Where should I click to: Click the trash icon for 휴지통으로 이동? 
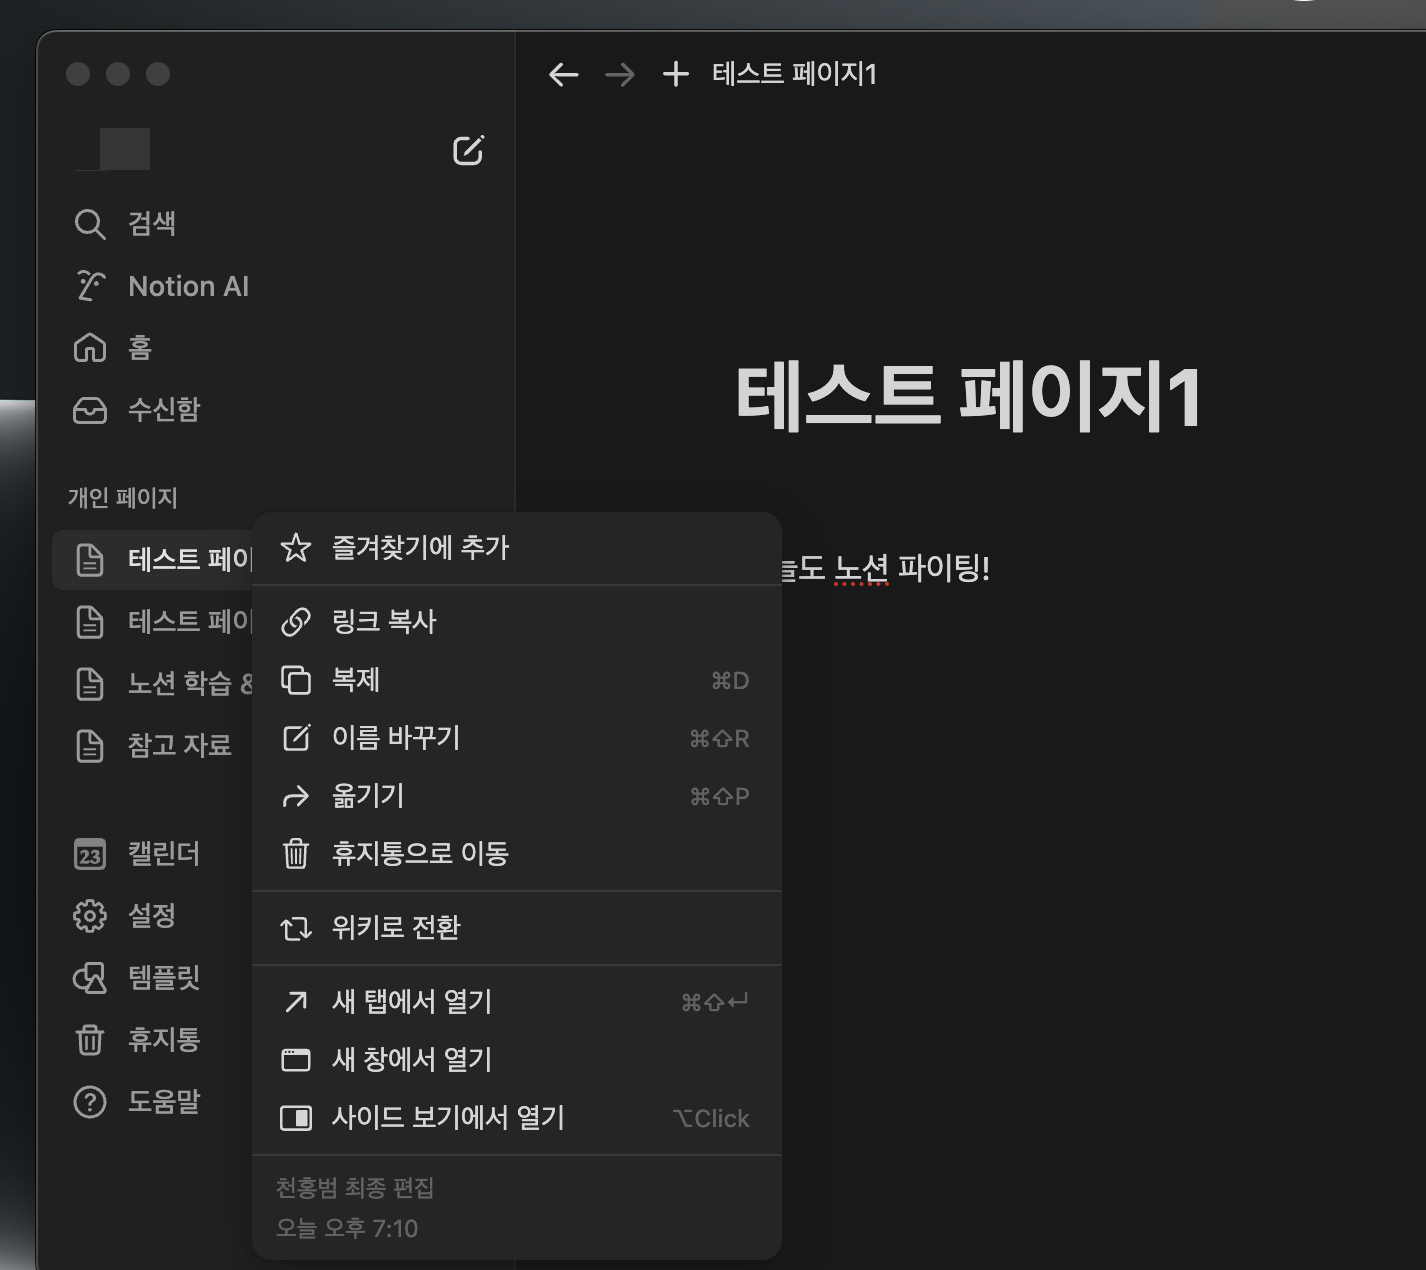(296, 854)
